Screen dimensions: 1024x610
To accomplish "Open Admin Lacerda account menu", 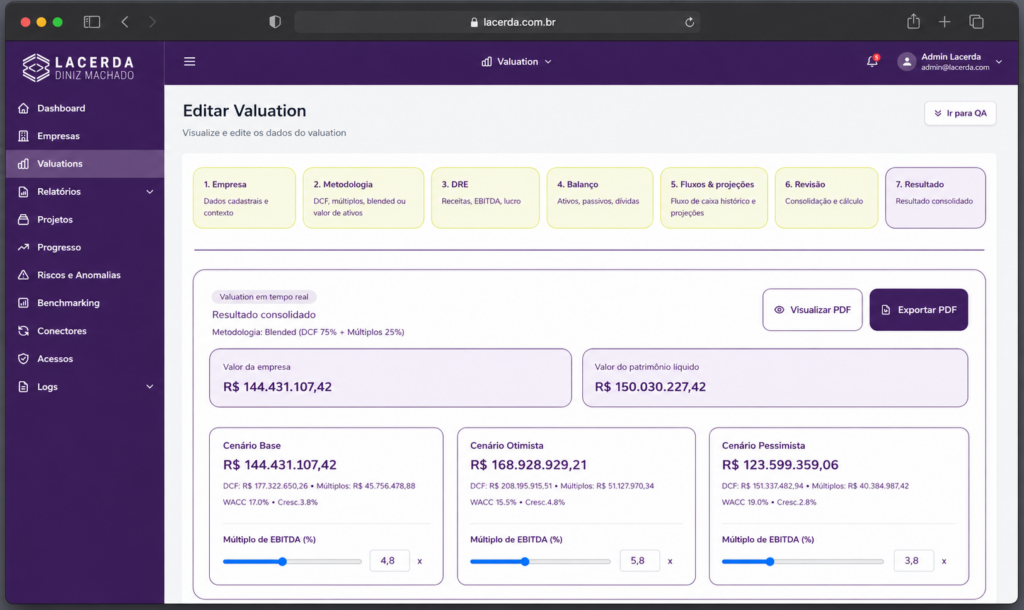I will (x=950, y=61).
